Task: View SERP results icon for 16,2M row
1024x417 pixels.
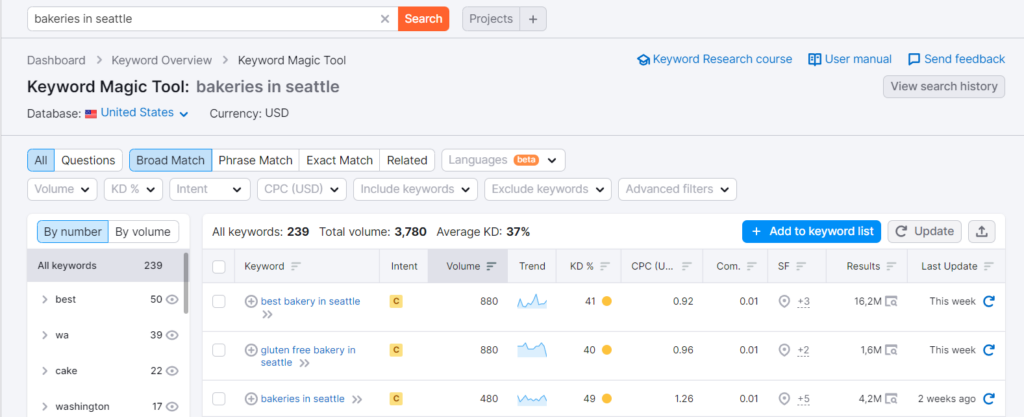Action: click(x=891, y=301)
